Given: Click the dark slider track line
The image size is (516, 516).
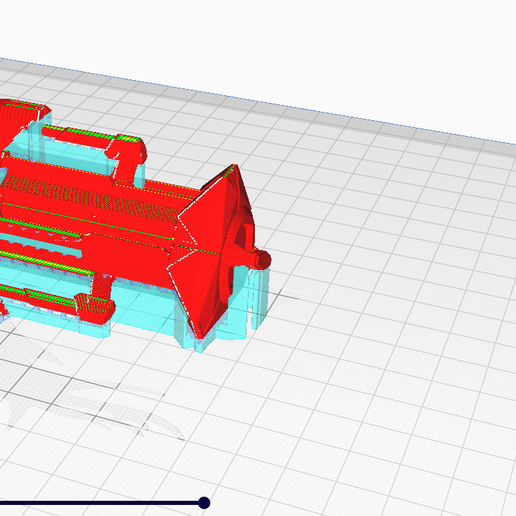Looking at the screenshot, I should pos(99,503).
